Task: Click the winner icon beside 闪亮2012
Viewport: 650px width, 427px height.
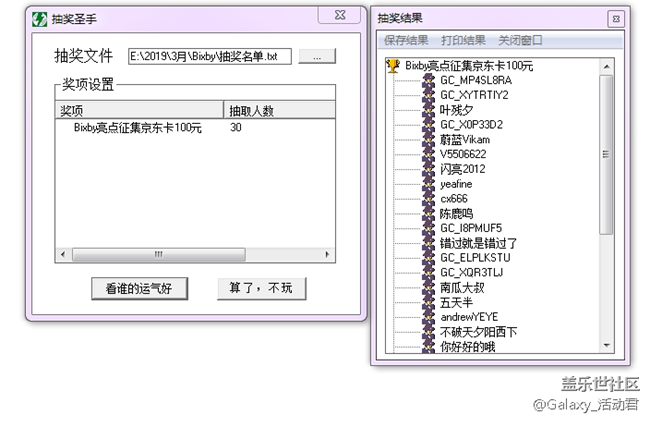Action: (x=428, y=169)
